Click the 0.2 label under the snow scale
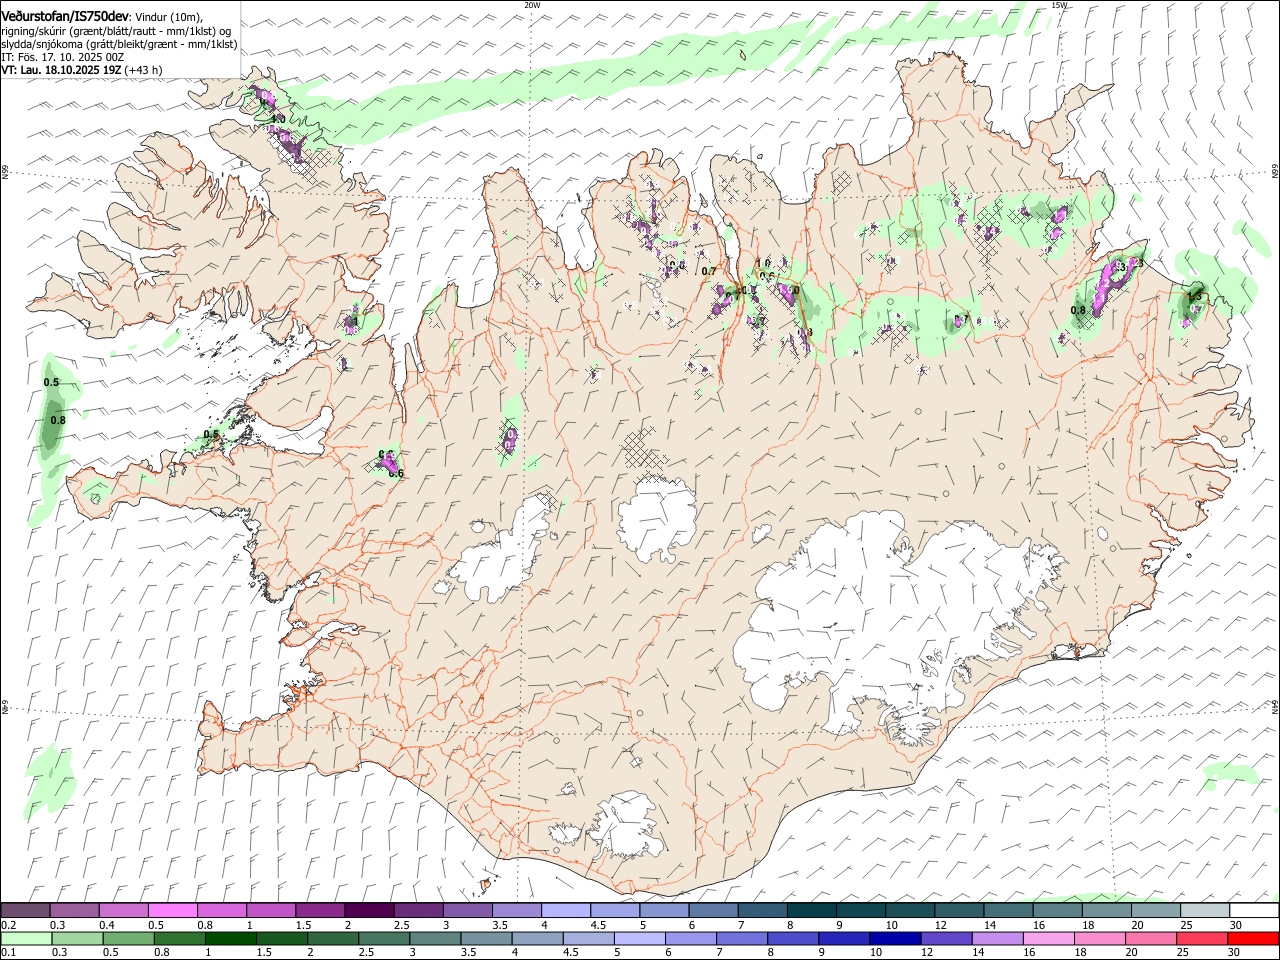The height and width of the screenshot is (960, 1280). coord(8,925)
